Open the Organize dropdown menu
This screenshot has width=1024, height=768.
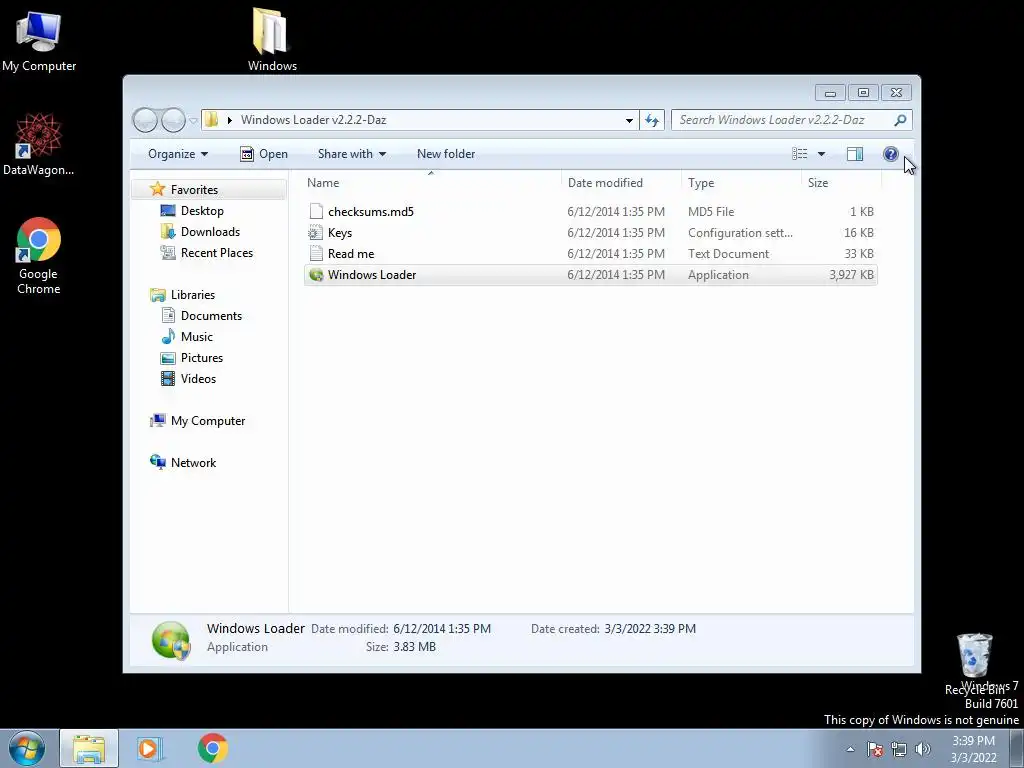(178, 154)
